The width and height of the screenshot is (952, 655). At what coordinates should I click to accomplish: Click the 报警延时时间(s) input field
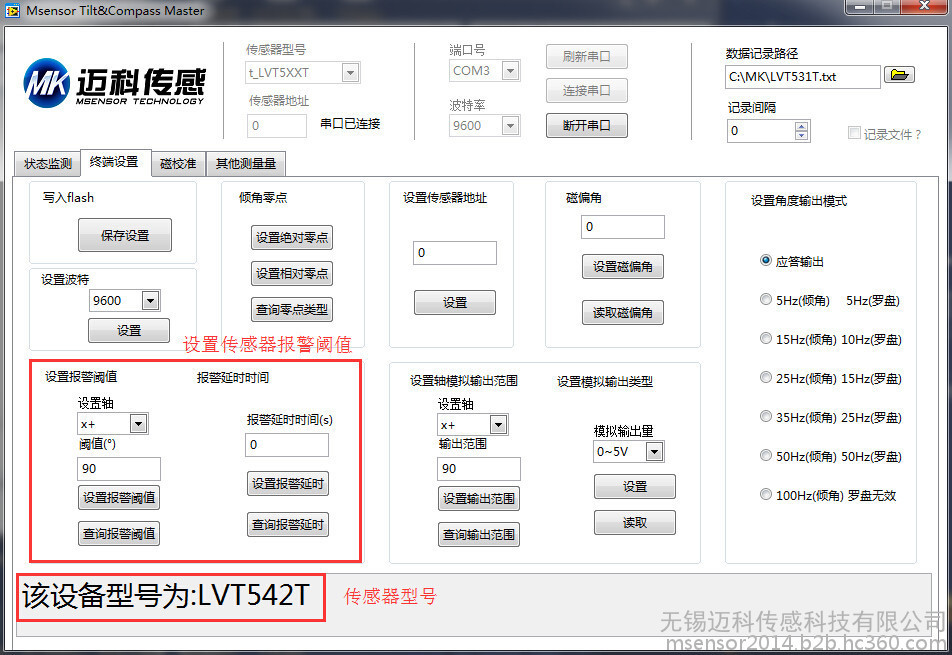click(x=287, y=444)
